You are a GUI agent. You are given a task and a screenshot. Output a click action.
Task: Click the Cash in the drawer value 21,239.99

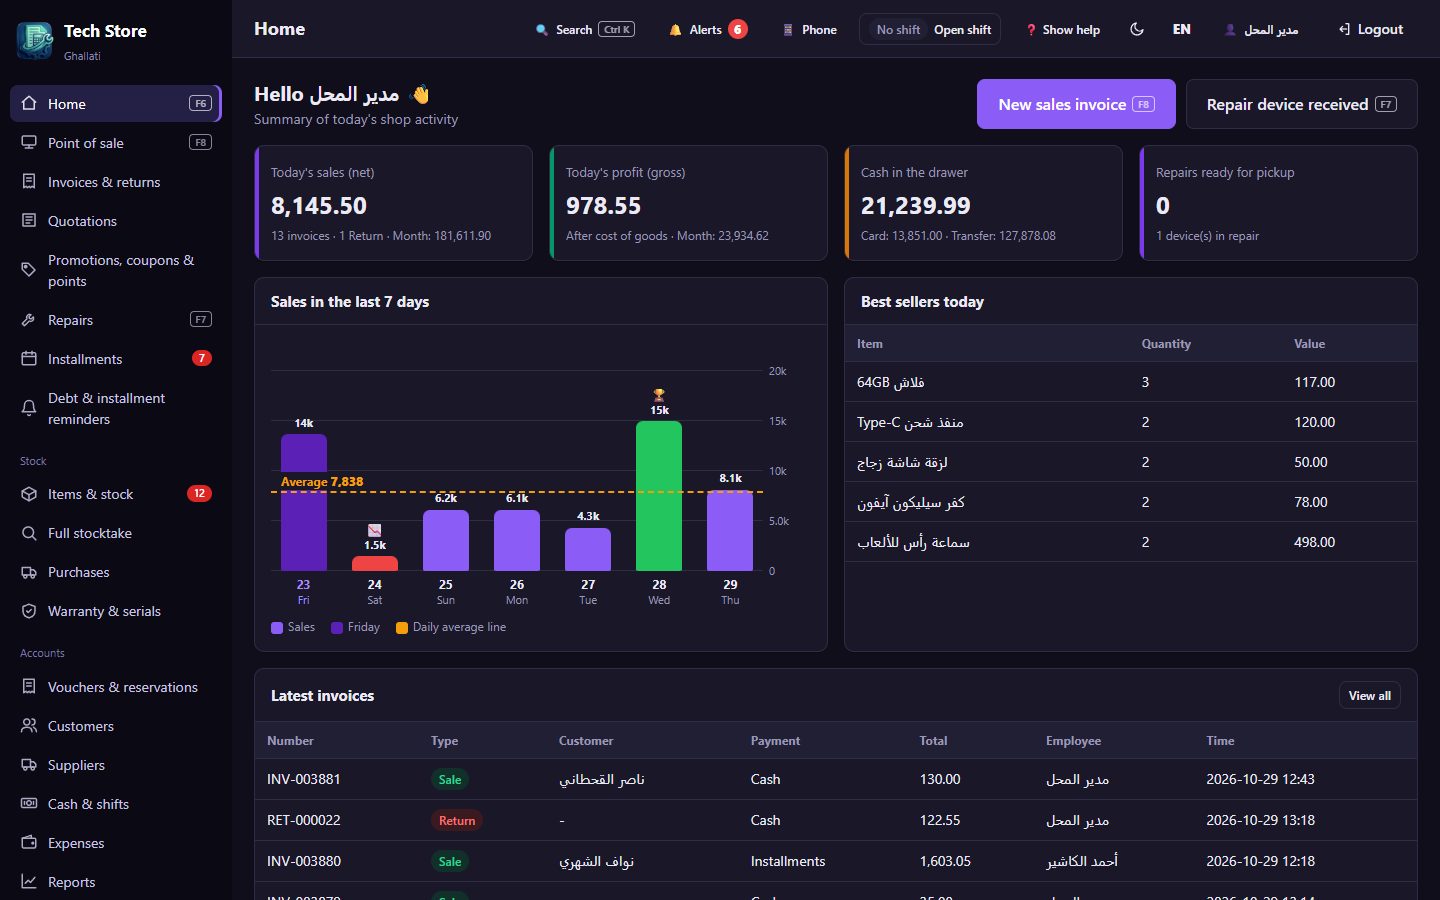(x=916, y=206)
